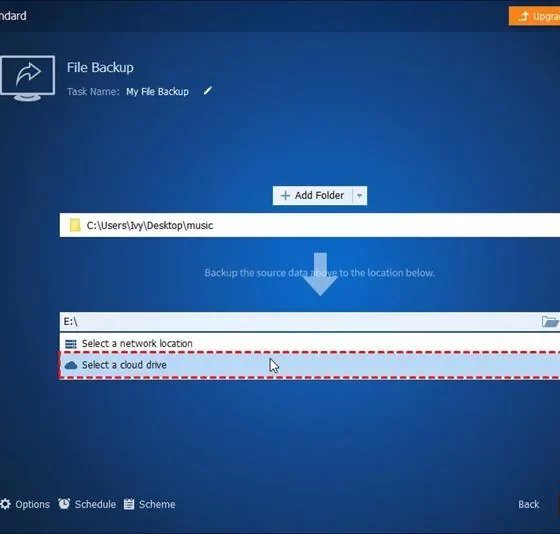The width and height of the screenshot is (560, 534).
Task: Click the network location icon
Action: click(71, 344)
